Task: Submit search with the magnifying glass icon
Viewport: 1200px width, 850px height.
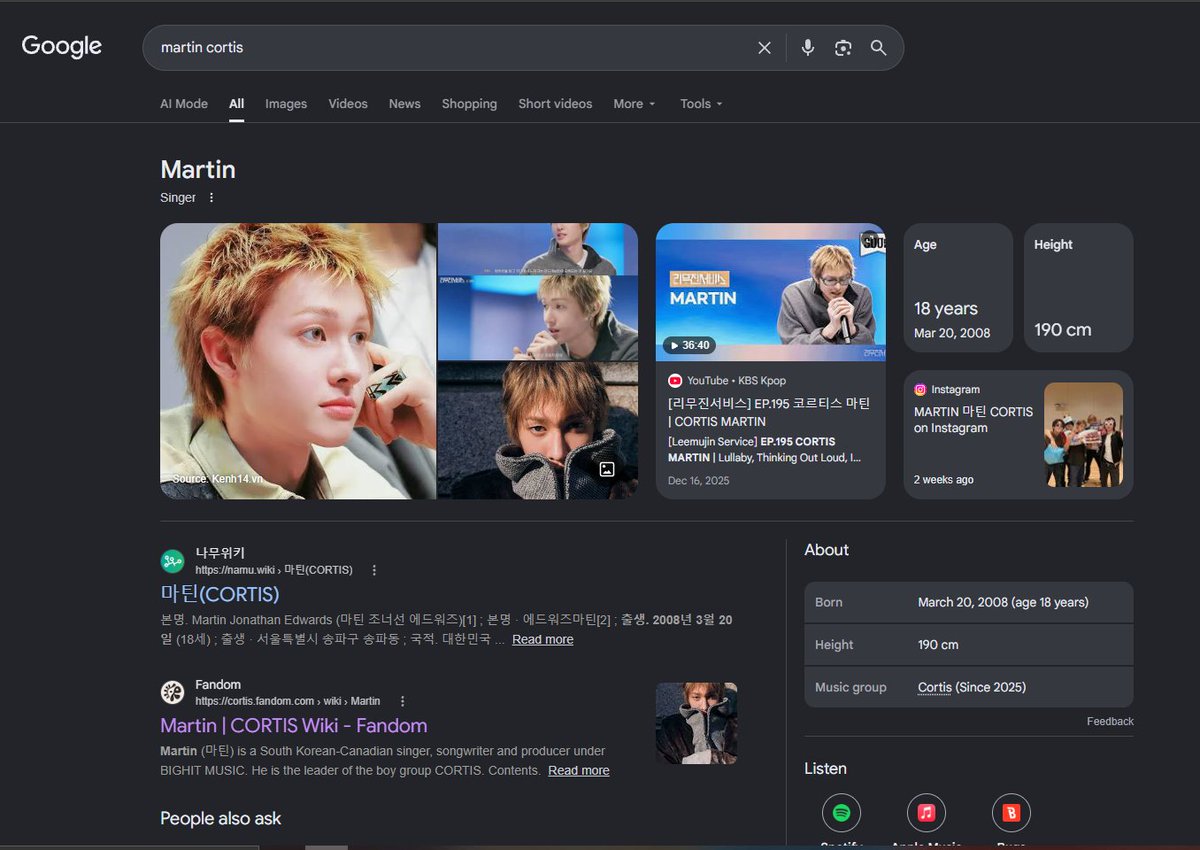Action: (x=878, y=48)
